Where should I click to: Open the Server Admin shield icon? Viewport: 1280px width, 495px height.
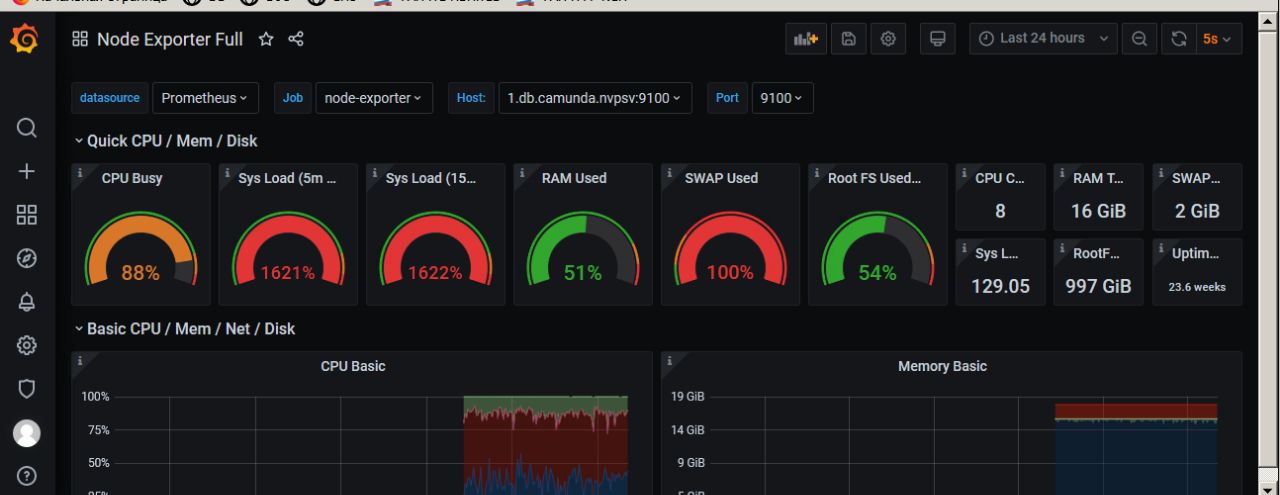pyautogui.click(x=27, y=389)
